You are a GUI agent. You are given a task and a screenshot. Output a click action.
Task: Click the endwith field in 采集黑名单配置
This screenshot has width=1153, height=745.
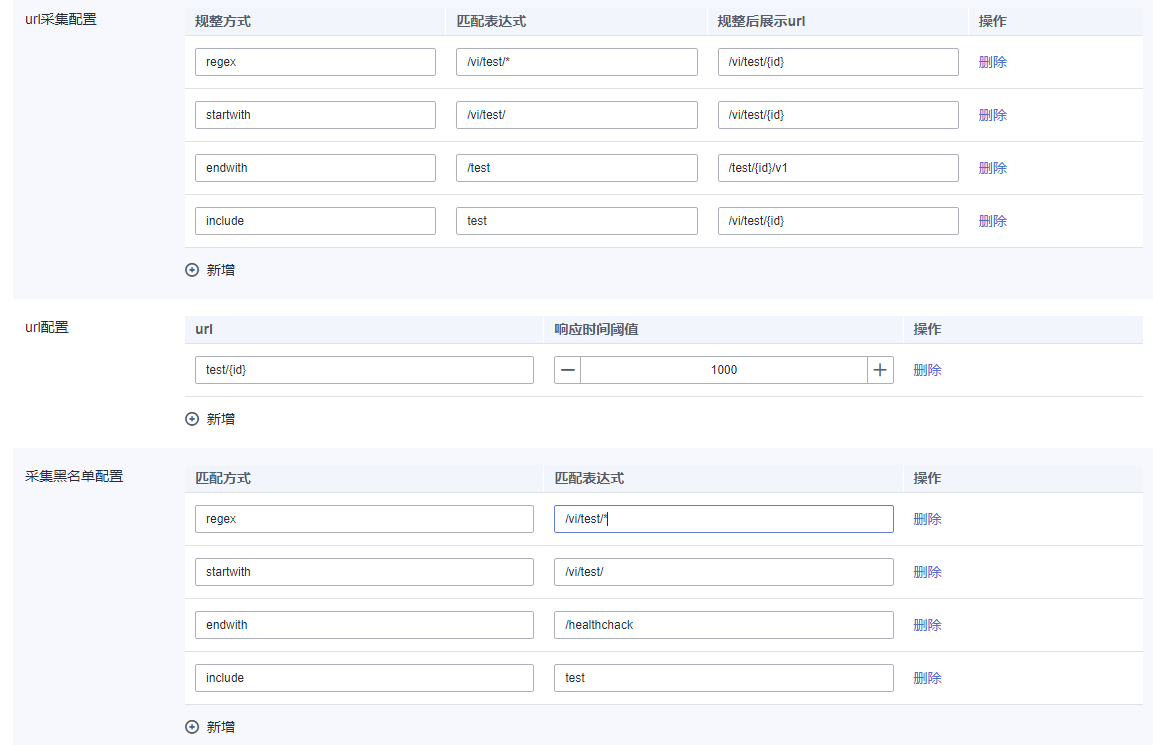(x=364, y=625)
